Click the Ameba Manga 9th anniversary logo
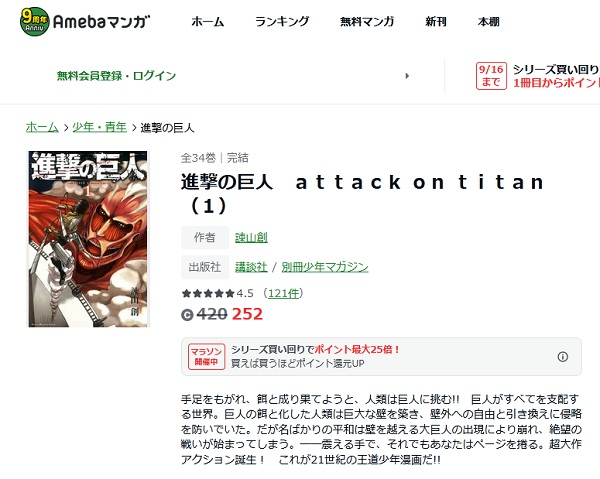 click(85, 21)
